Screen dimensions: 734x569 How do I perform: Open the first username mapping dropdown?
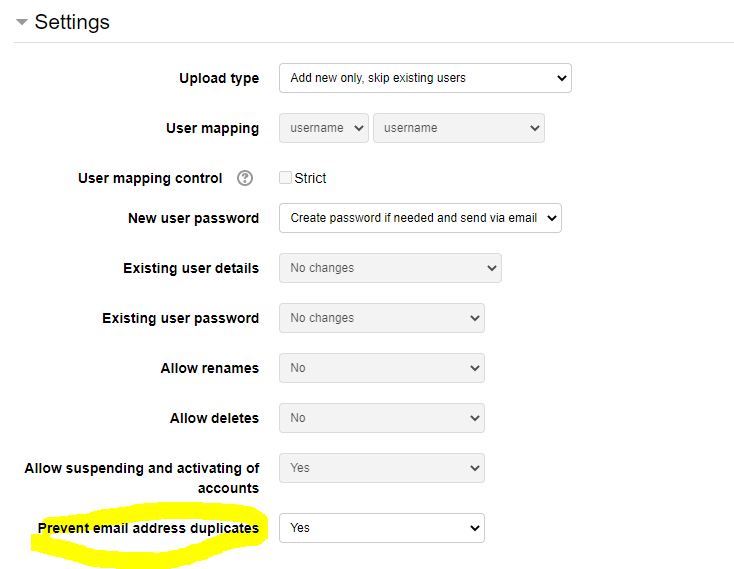click(324, 128)
